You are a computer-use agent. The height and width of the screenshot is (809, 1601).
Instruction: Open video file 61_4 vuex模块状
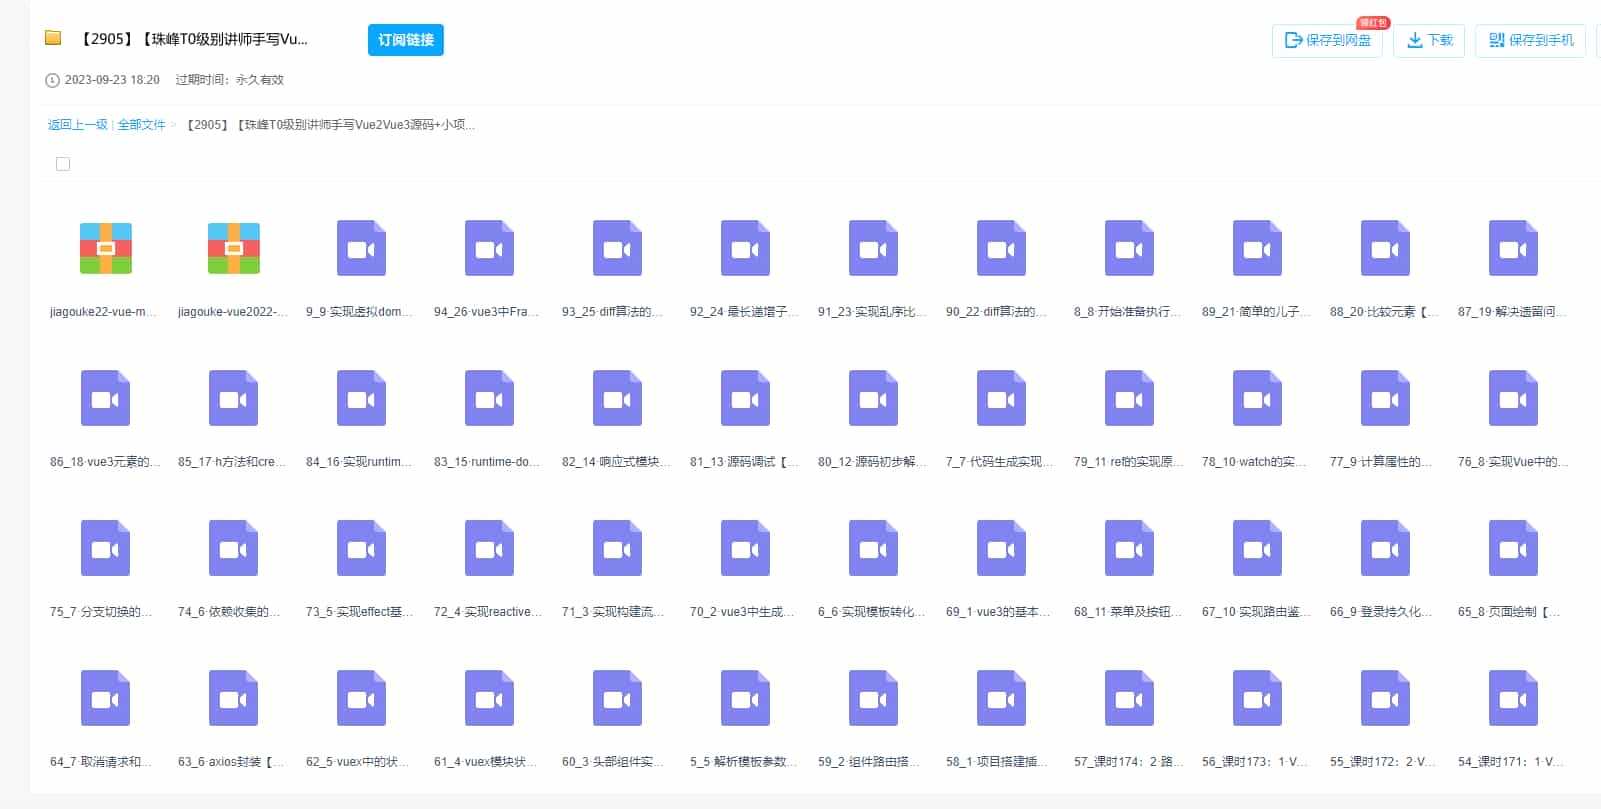tap(490, 698)
